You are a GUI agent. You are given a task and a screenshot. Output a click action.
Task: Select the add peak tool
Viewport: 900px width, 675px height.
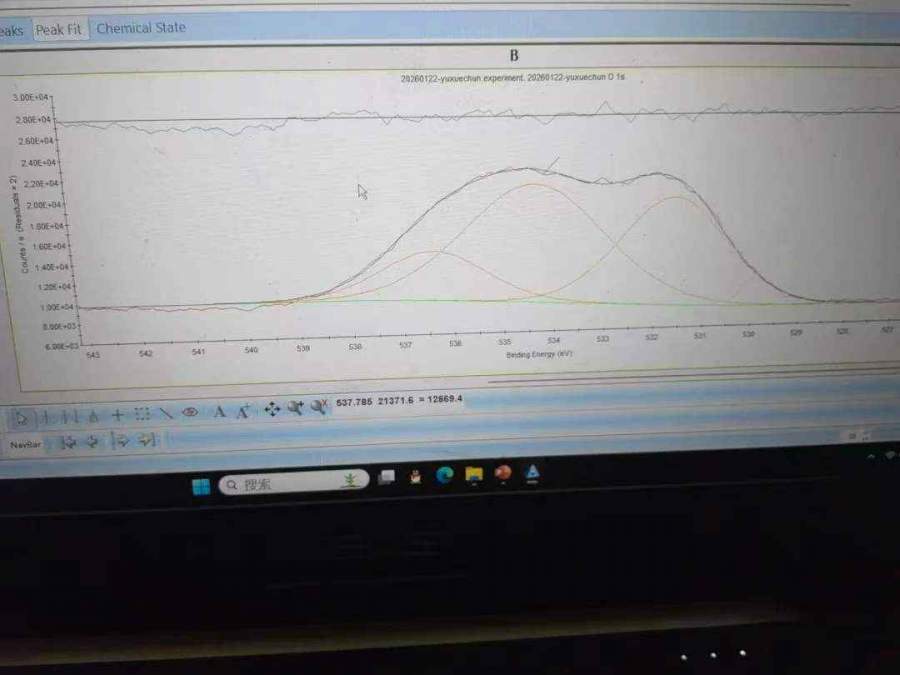pos(94,416)
